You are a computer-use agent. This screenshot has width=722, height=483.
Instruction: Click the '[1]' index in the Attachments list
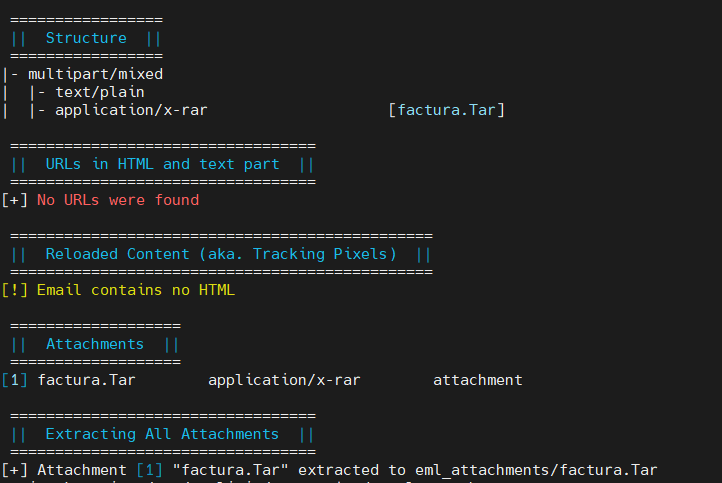tap(14, 380)
